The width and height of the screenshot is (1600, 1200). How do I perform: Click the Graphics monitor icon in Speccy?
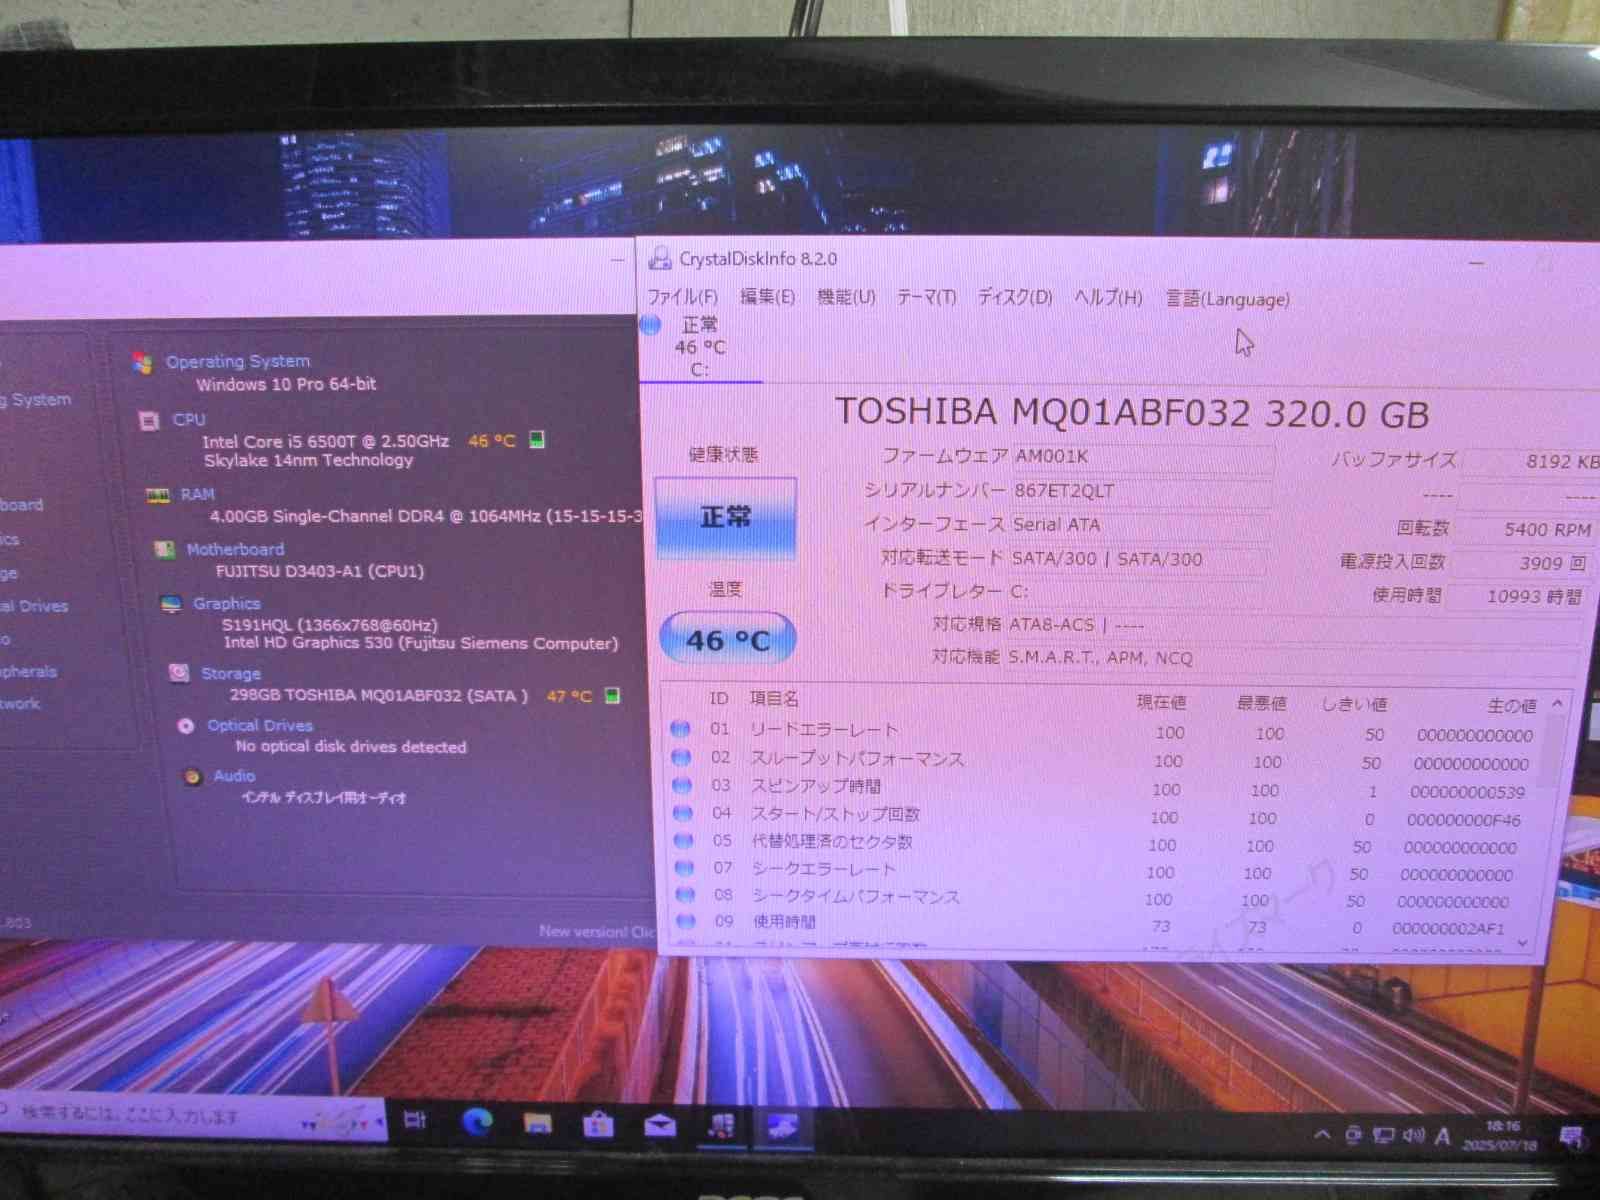(171, 604)
